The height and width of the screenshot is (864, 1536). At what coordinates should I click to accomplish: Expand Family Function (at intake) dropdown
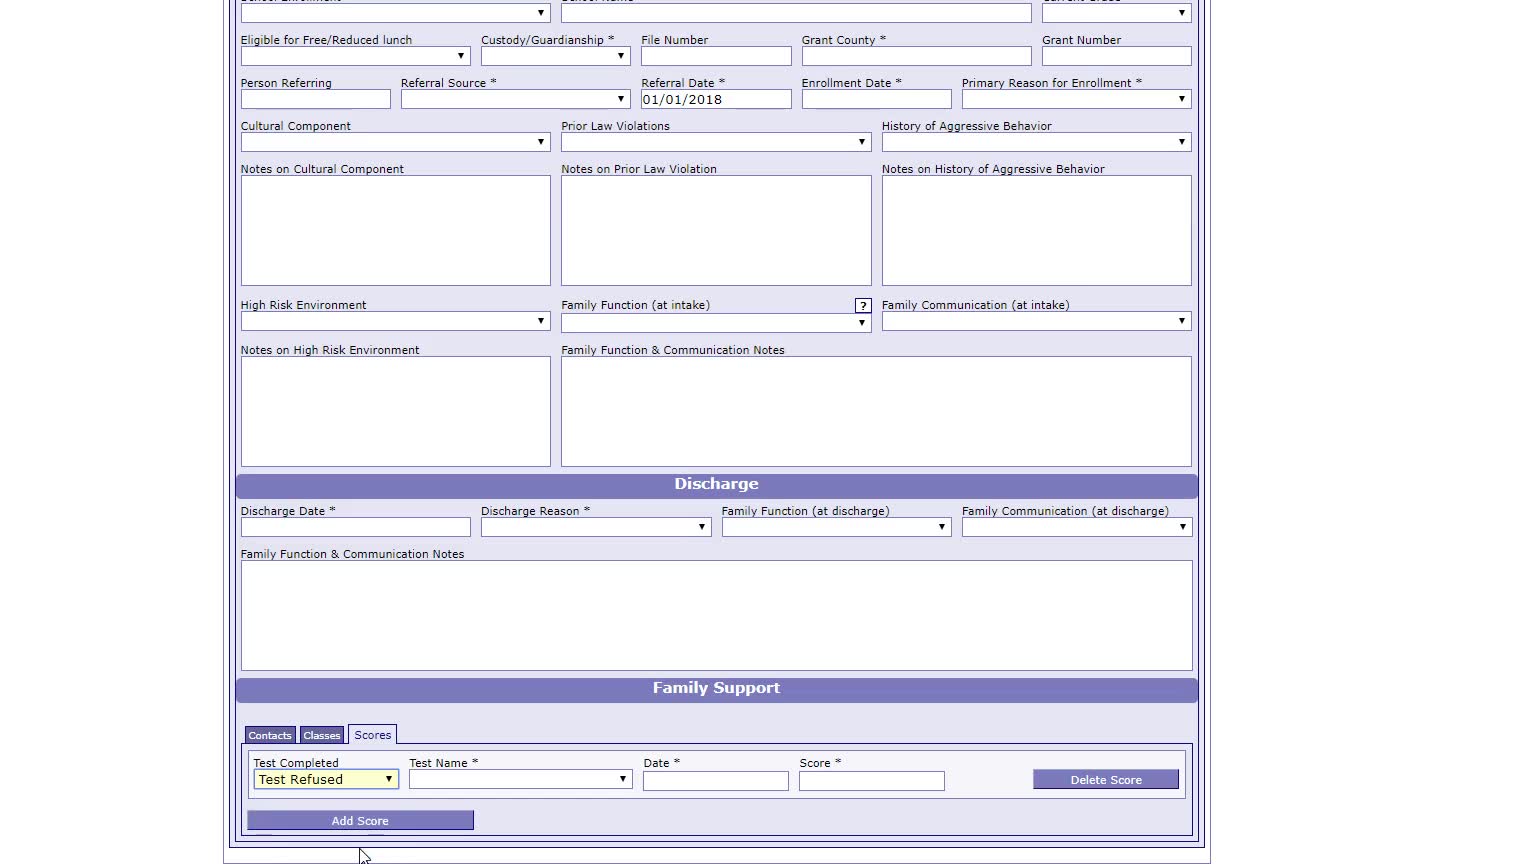coord(716,323)
